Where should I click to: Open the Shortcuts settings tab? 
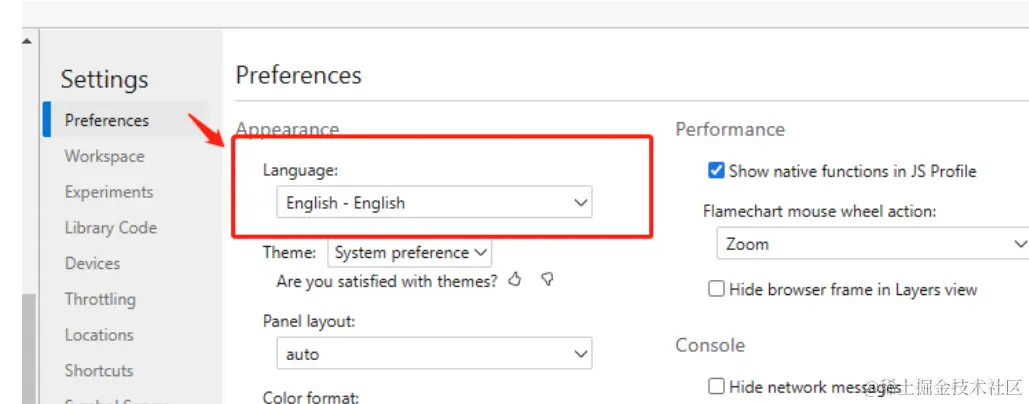click(x=99, y=371)
